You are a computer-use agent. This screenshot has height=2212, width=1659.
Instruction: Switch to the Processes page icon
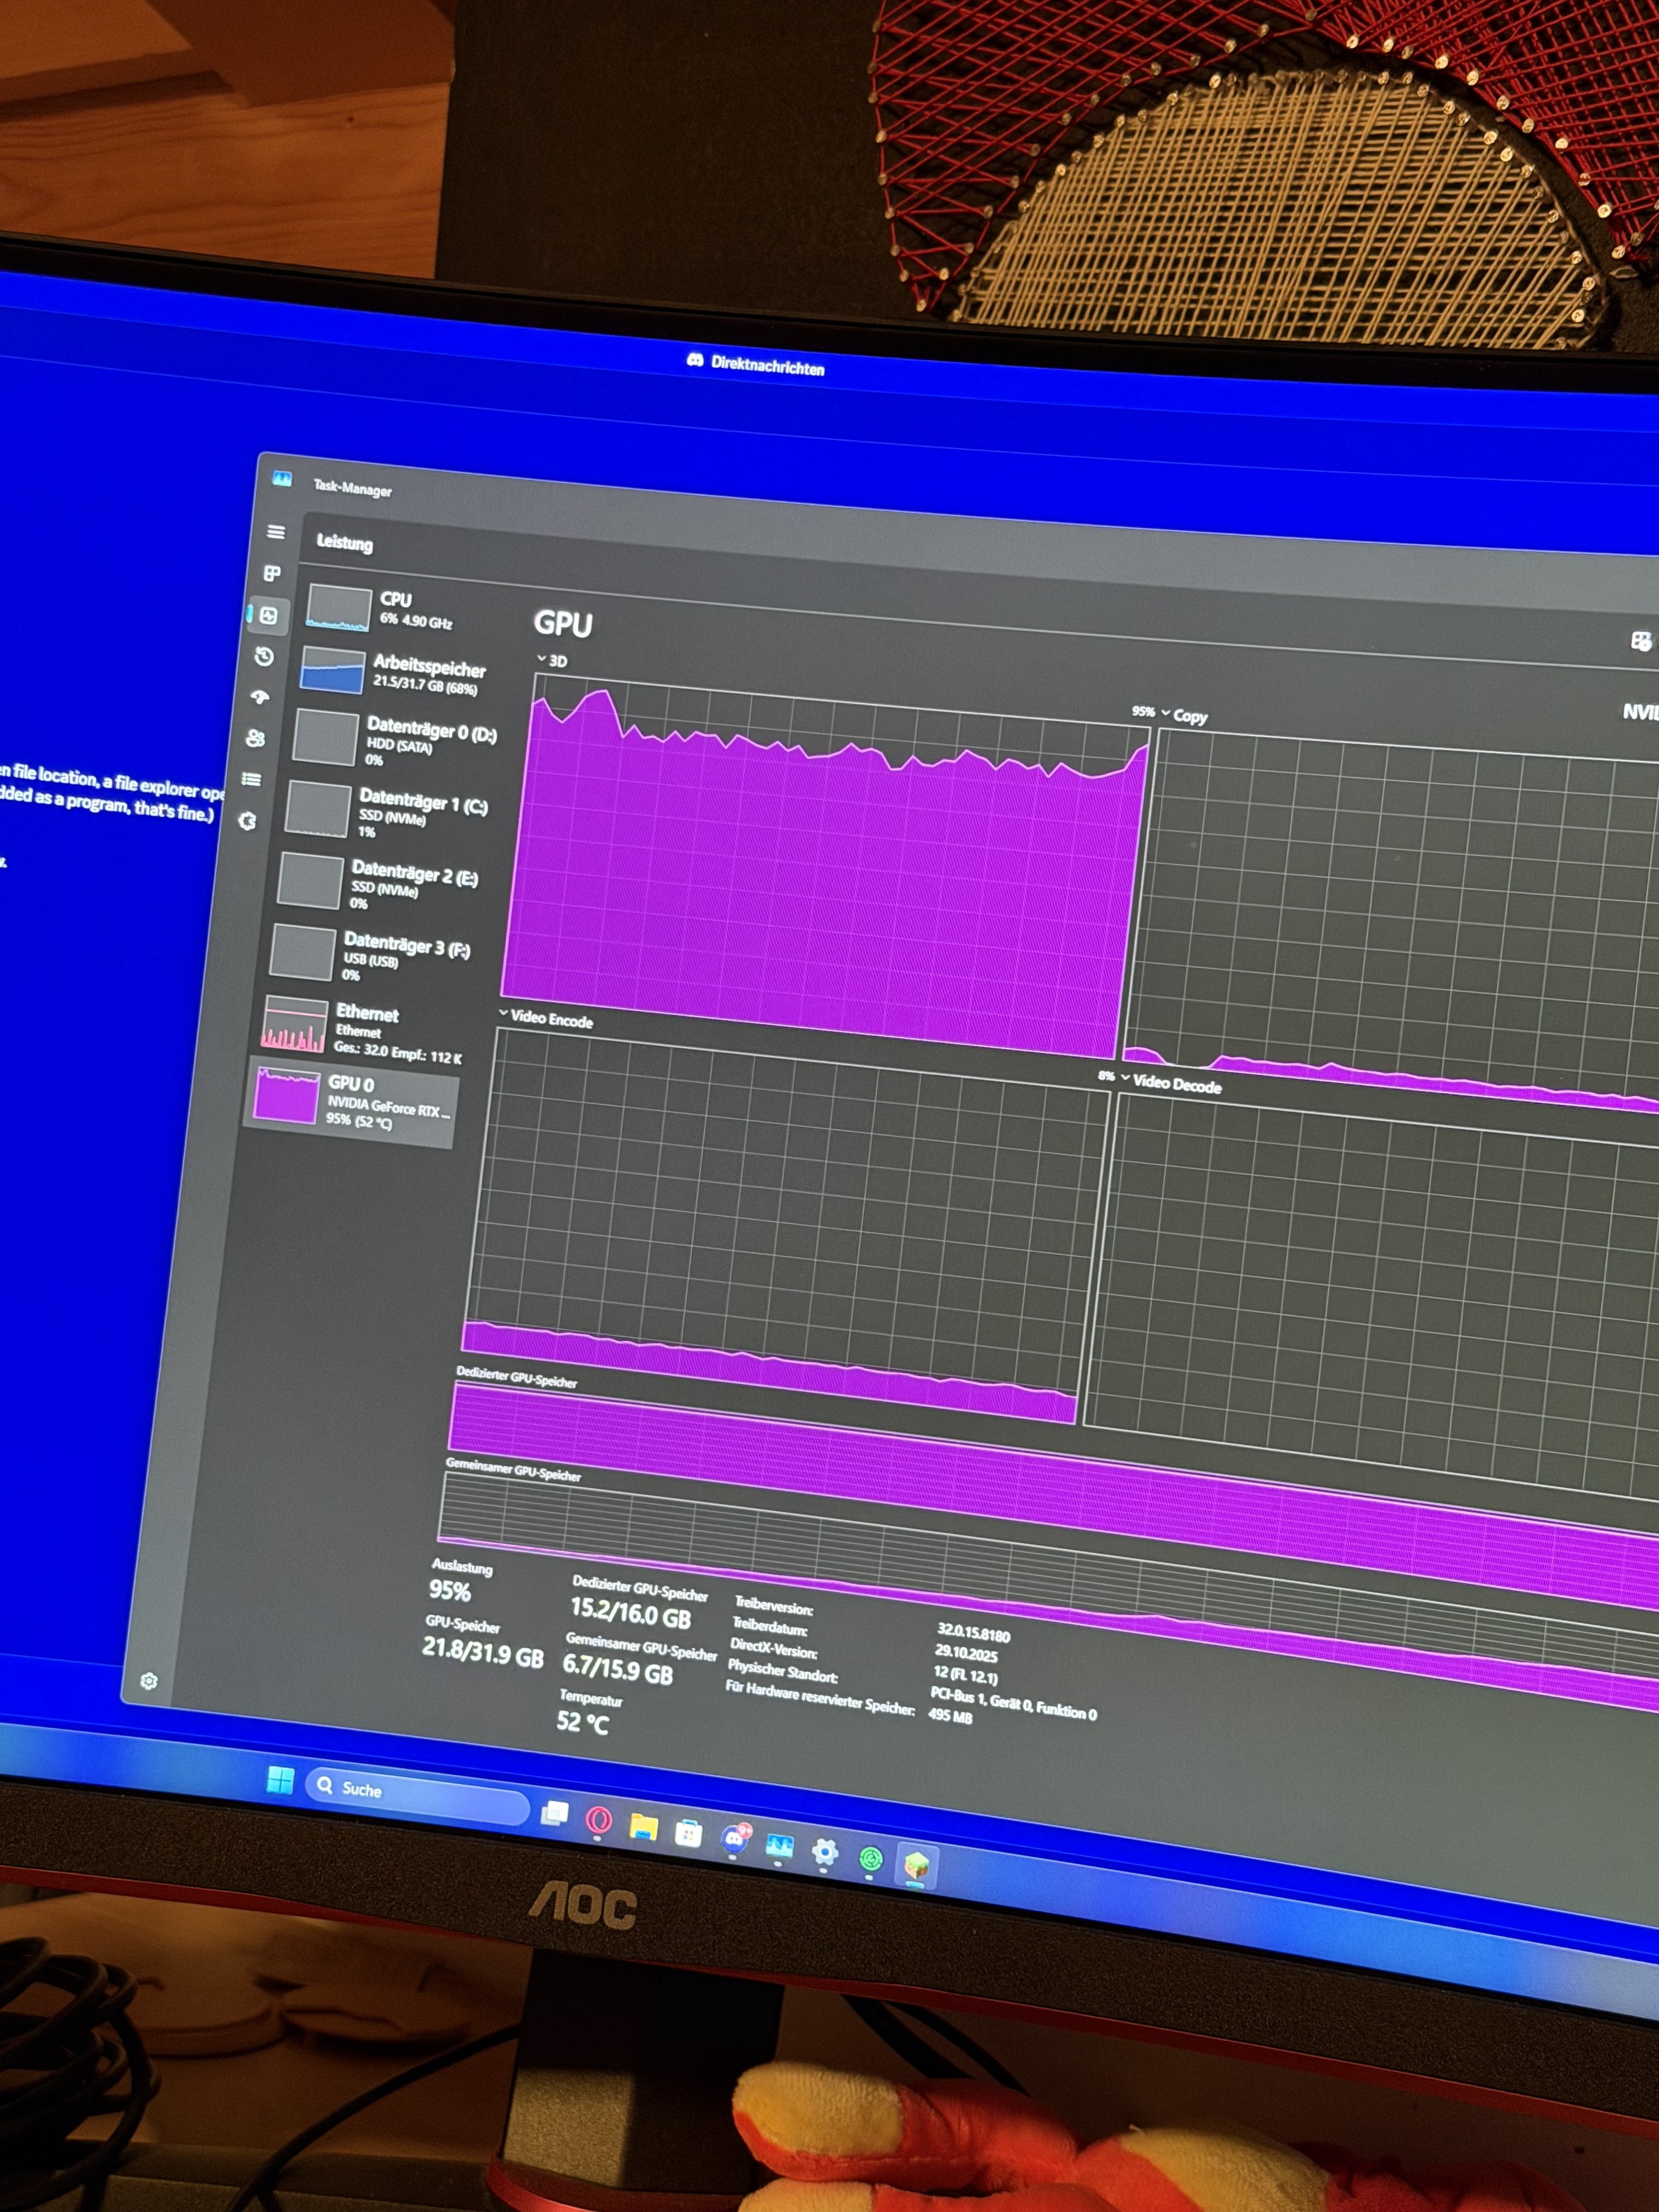[272, 573]
